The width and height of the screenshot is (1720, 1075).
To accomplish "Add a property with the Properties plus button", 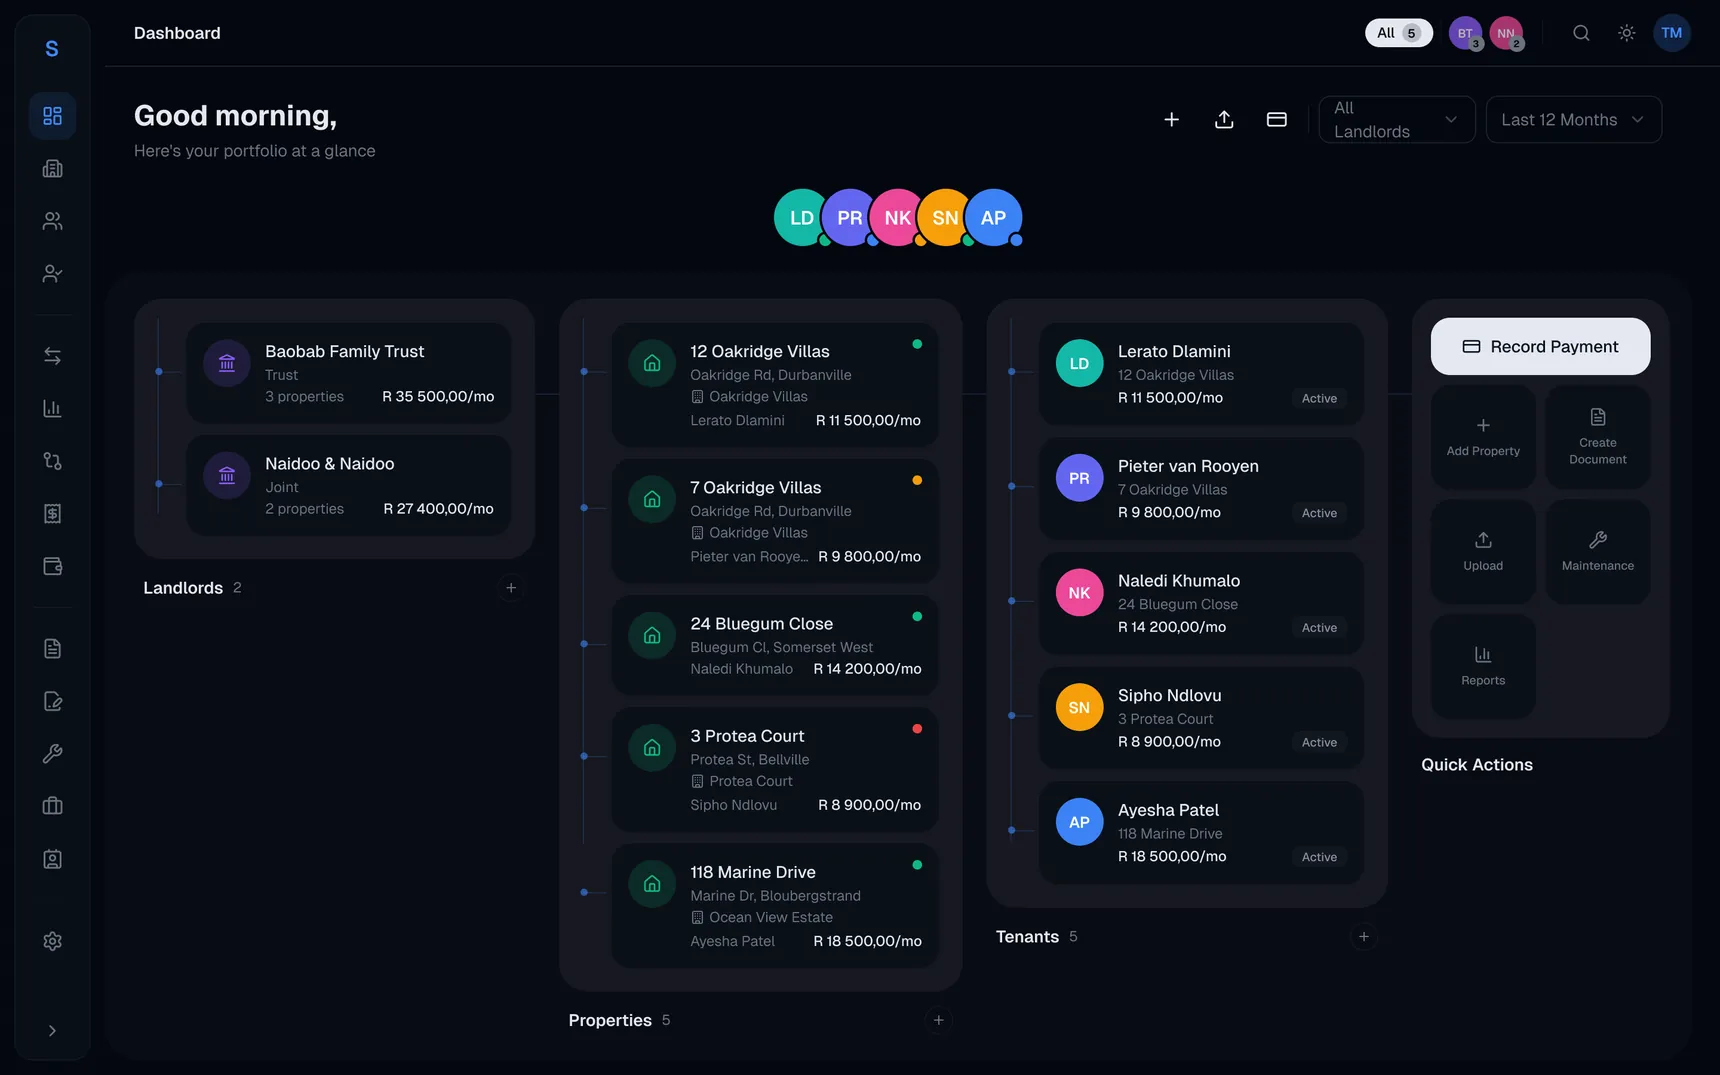I will point(938,1020).
